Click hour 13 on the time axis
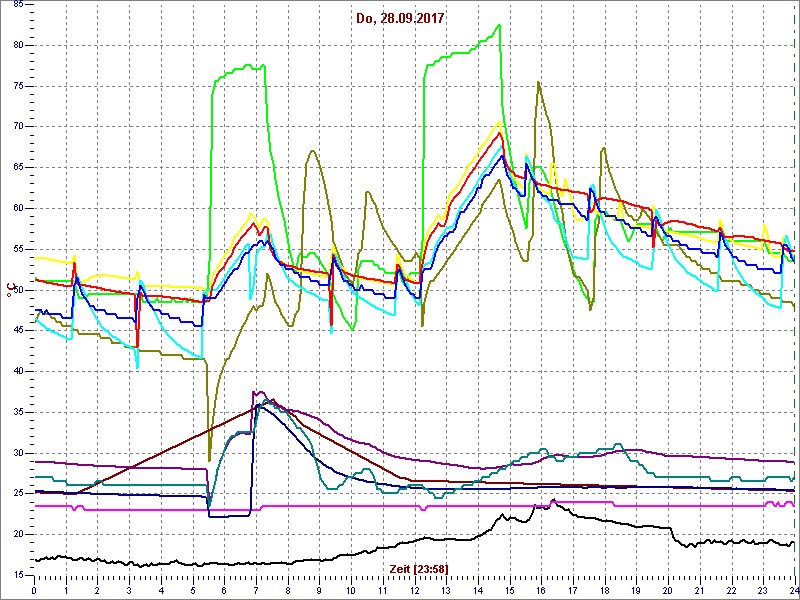800x600 pixels. 446,590
